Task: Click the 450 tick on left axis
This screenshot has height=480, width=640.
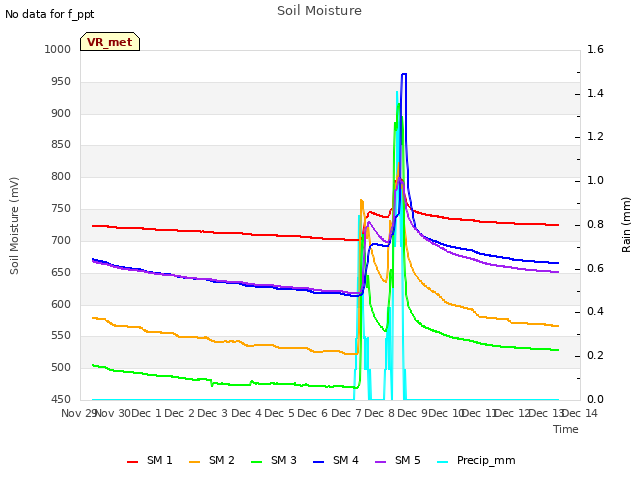Action: click(61, 399)
